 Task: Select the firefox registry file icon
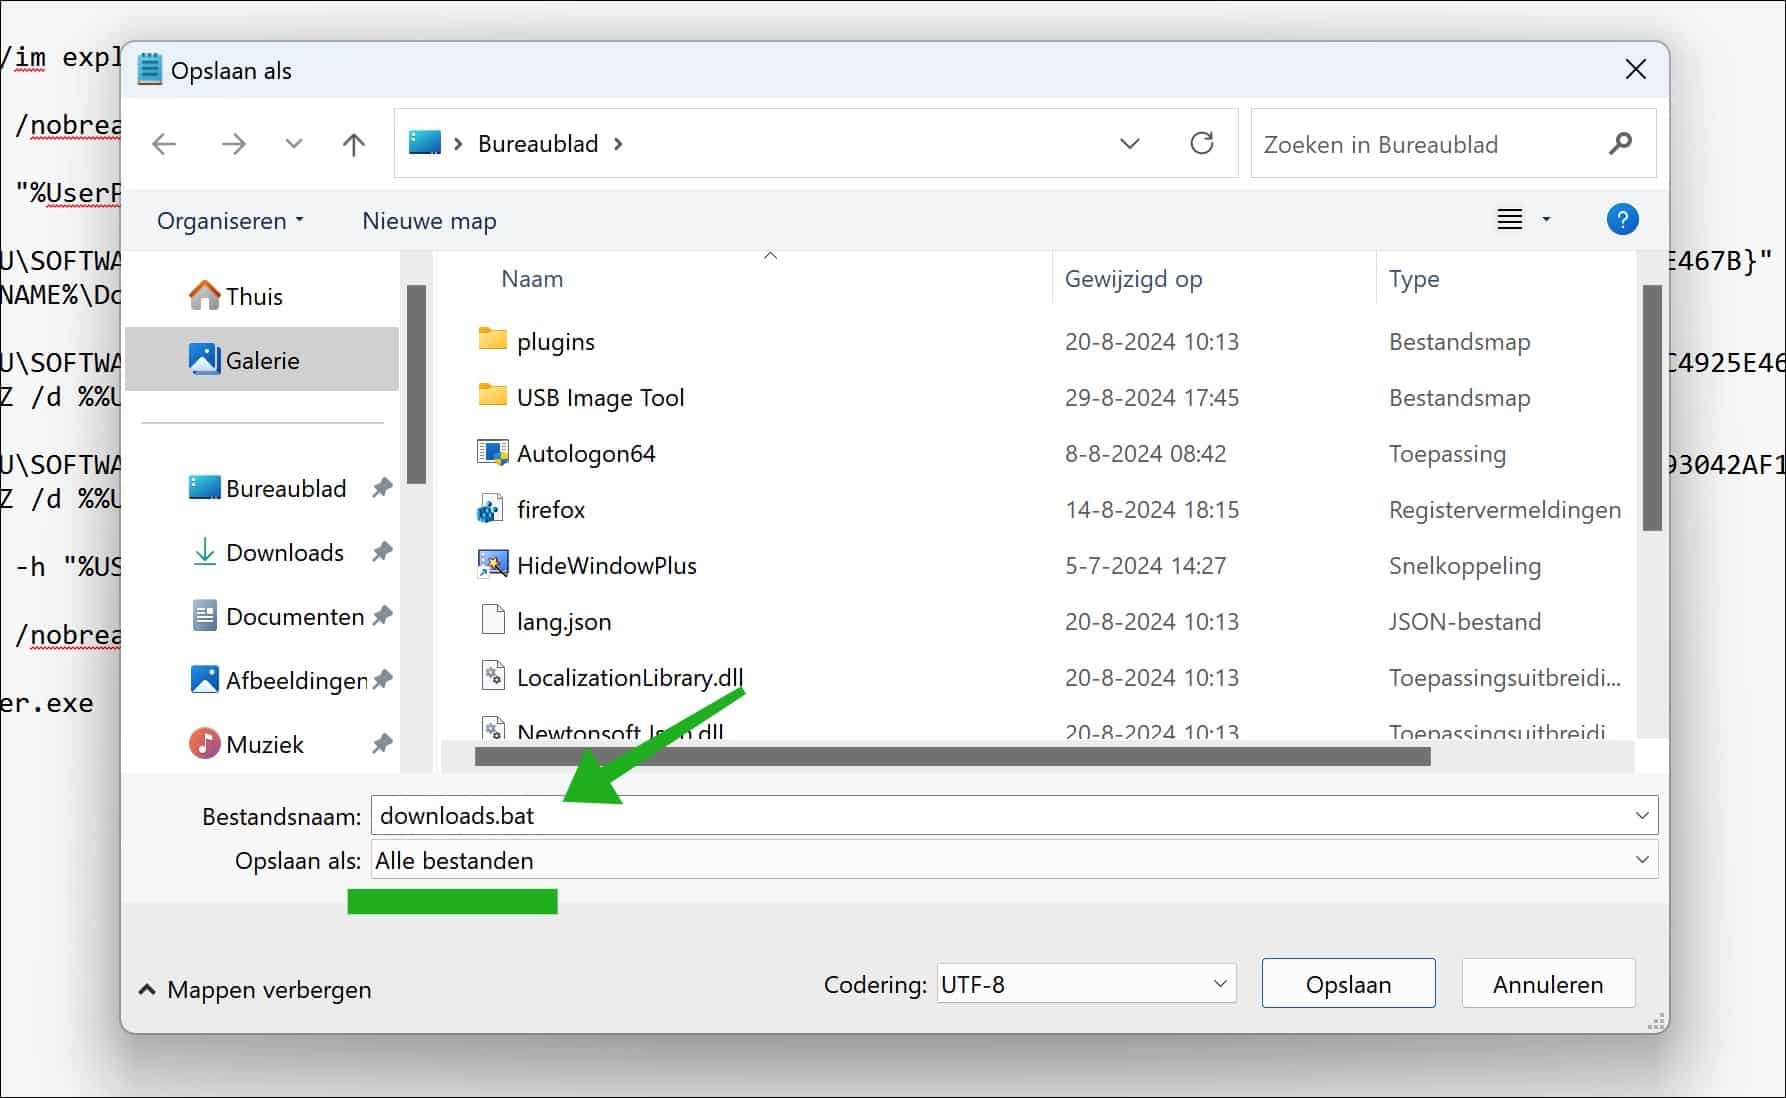[x=490, y=509]
